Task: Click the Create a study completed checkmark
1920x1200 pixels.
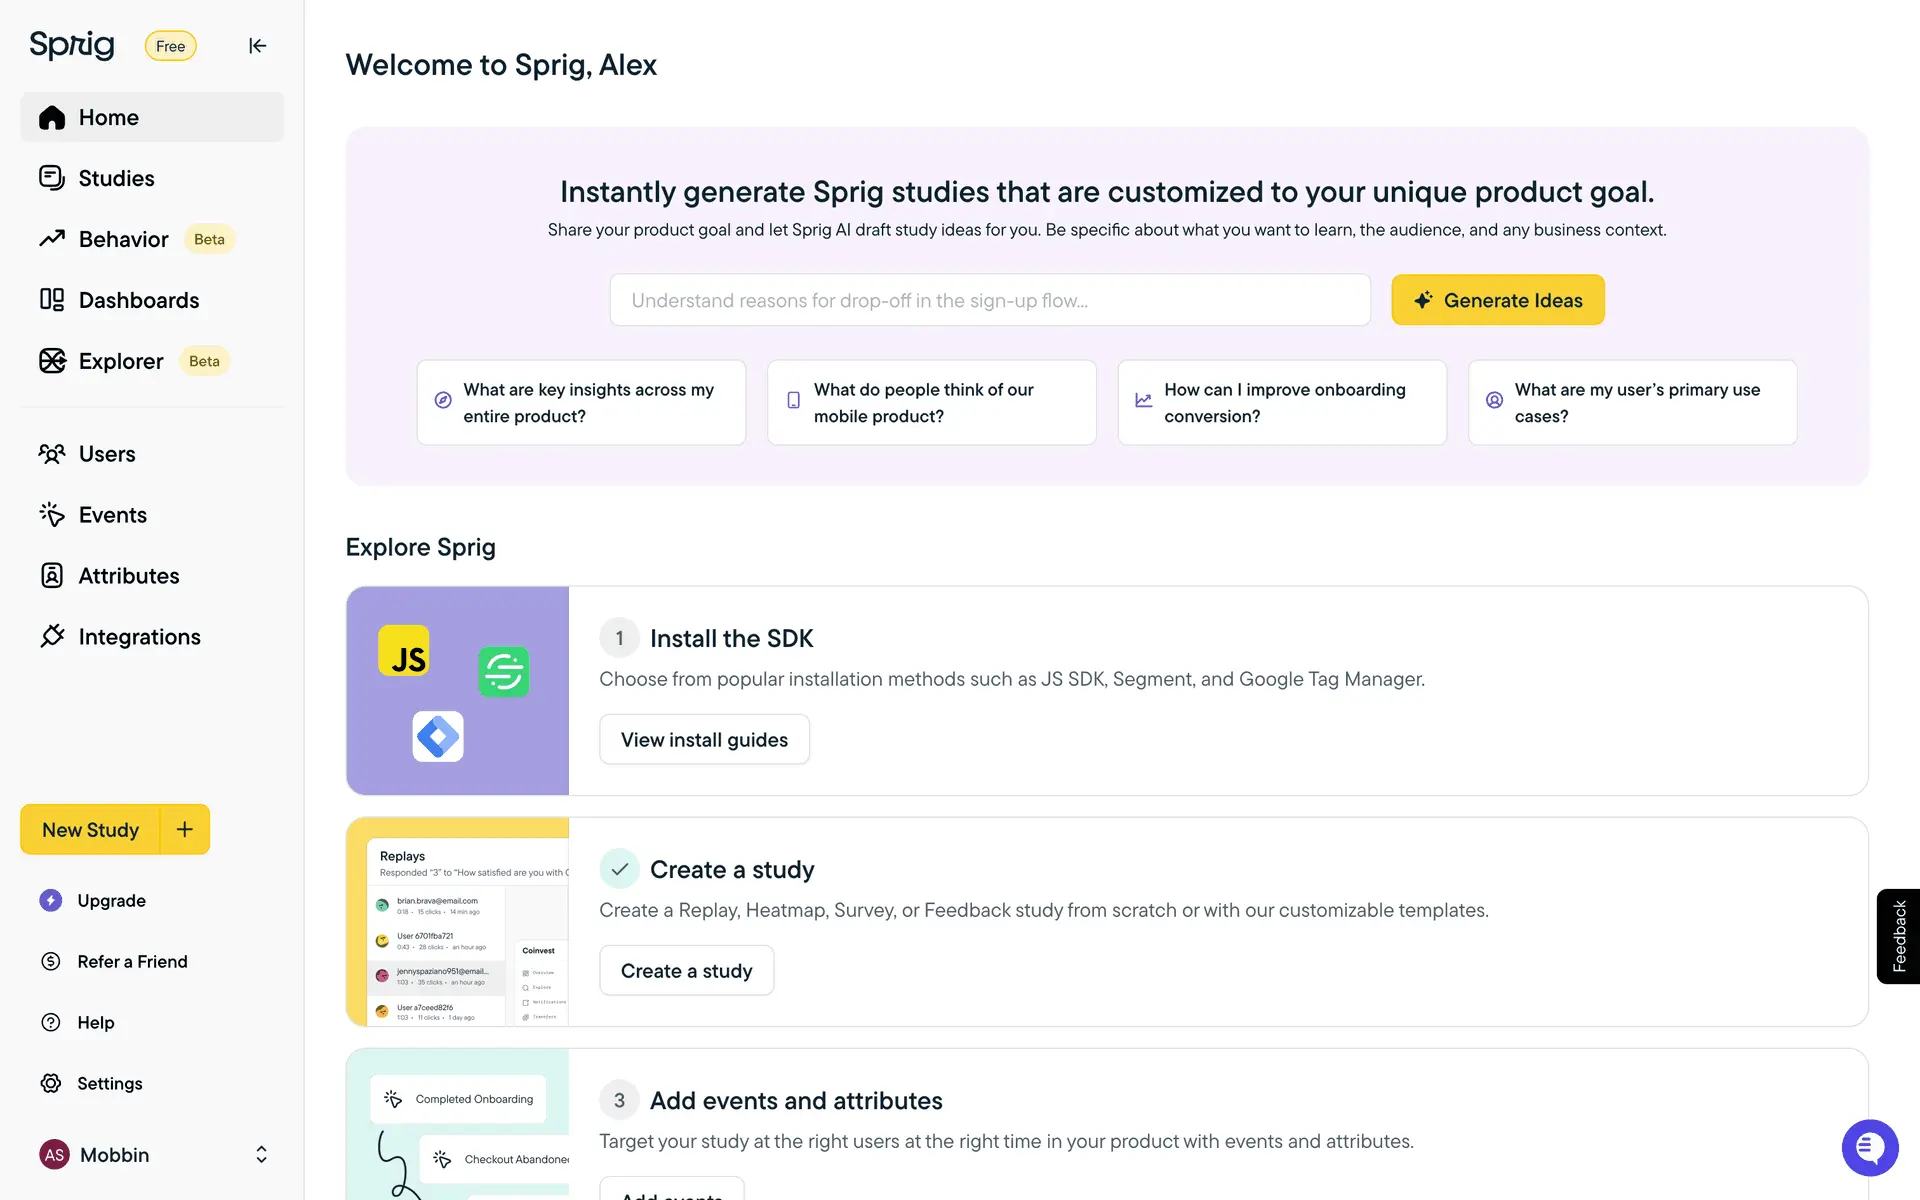Action: [619, 869]
